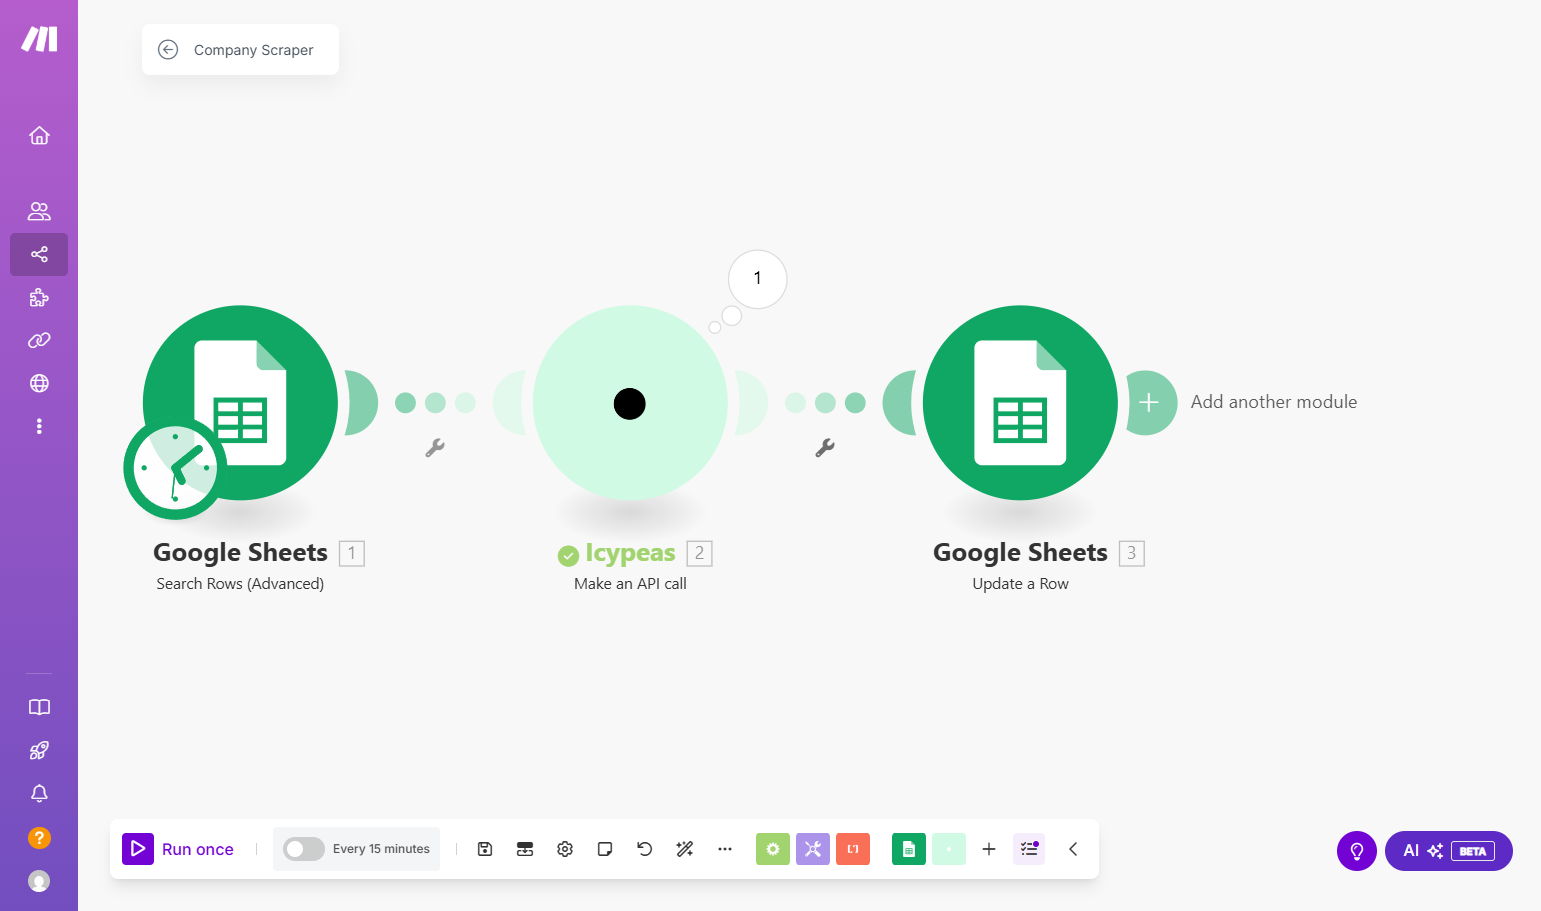The height and width of the screenshot is (911, 1541).
Task: Open Google Sheets Update a Row module
Action: 1020,403
